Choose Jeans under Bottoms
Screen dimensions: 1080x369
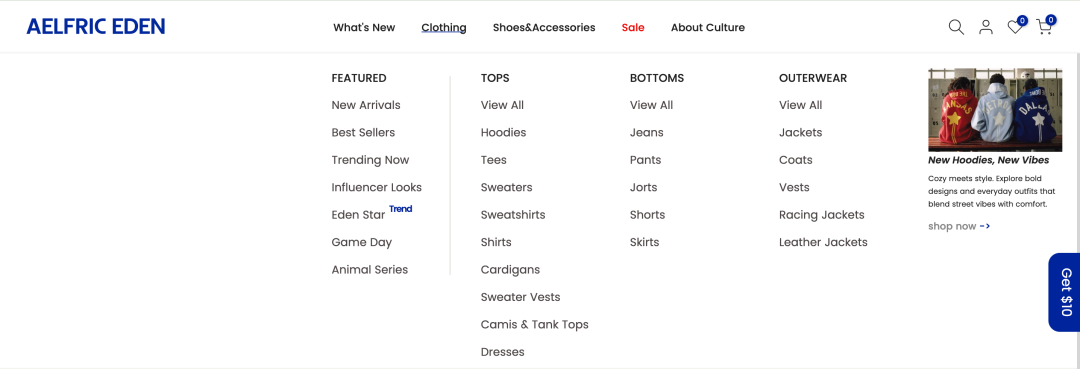coord(646,132)
